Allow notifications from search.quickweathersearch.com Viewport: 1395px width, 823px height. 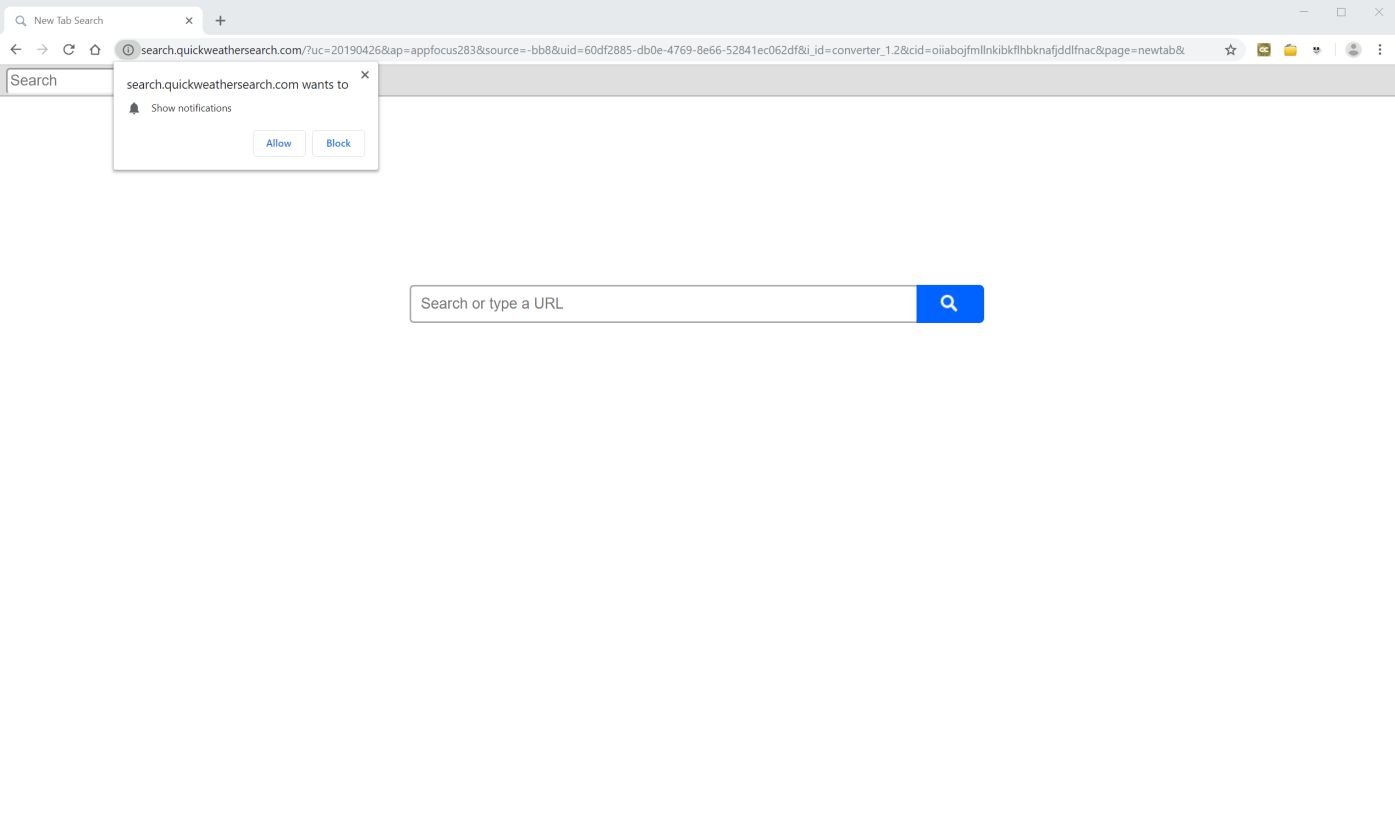pos(278,143)
